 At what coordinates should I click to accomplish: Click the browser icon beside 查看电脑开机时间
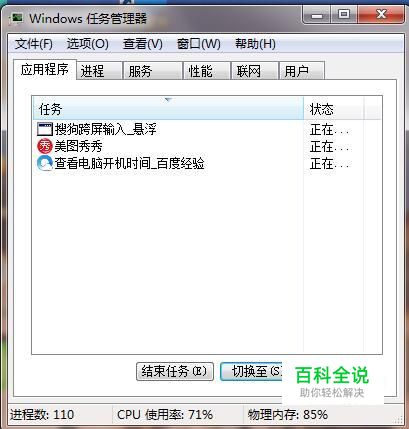45,163
